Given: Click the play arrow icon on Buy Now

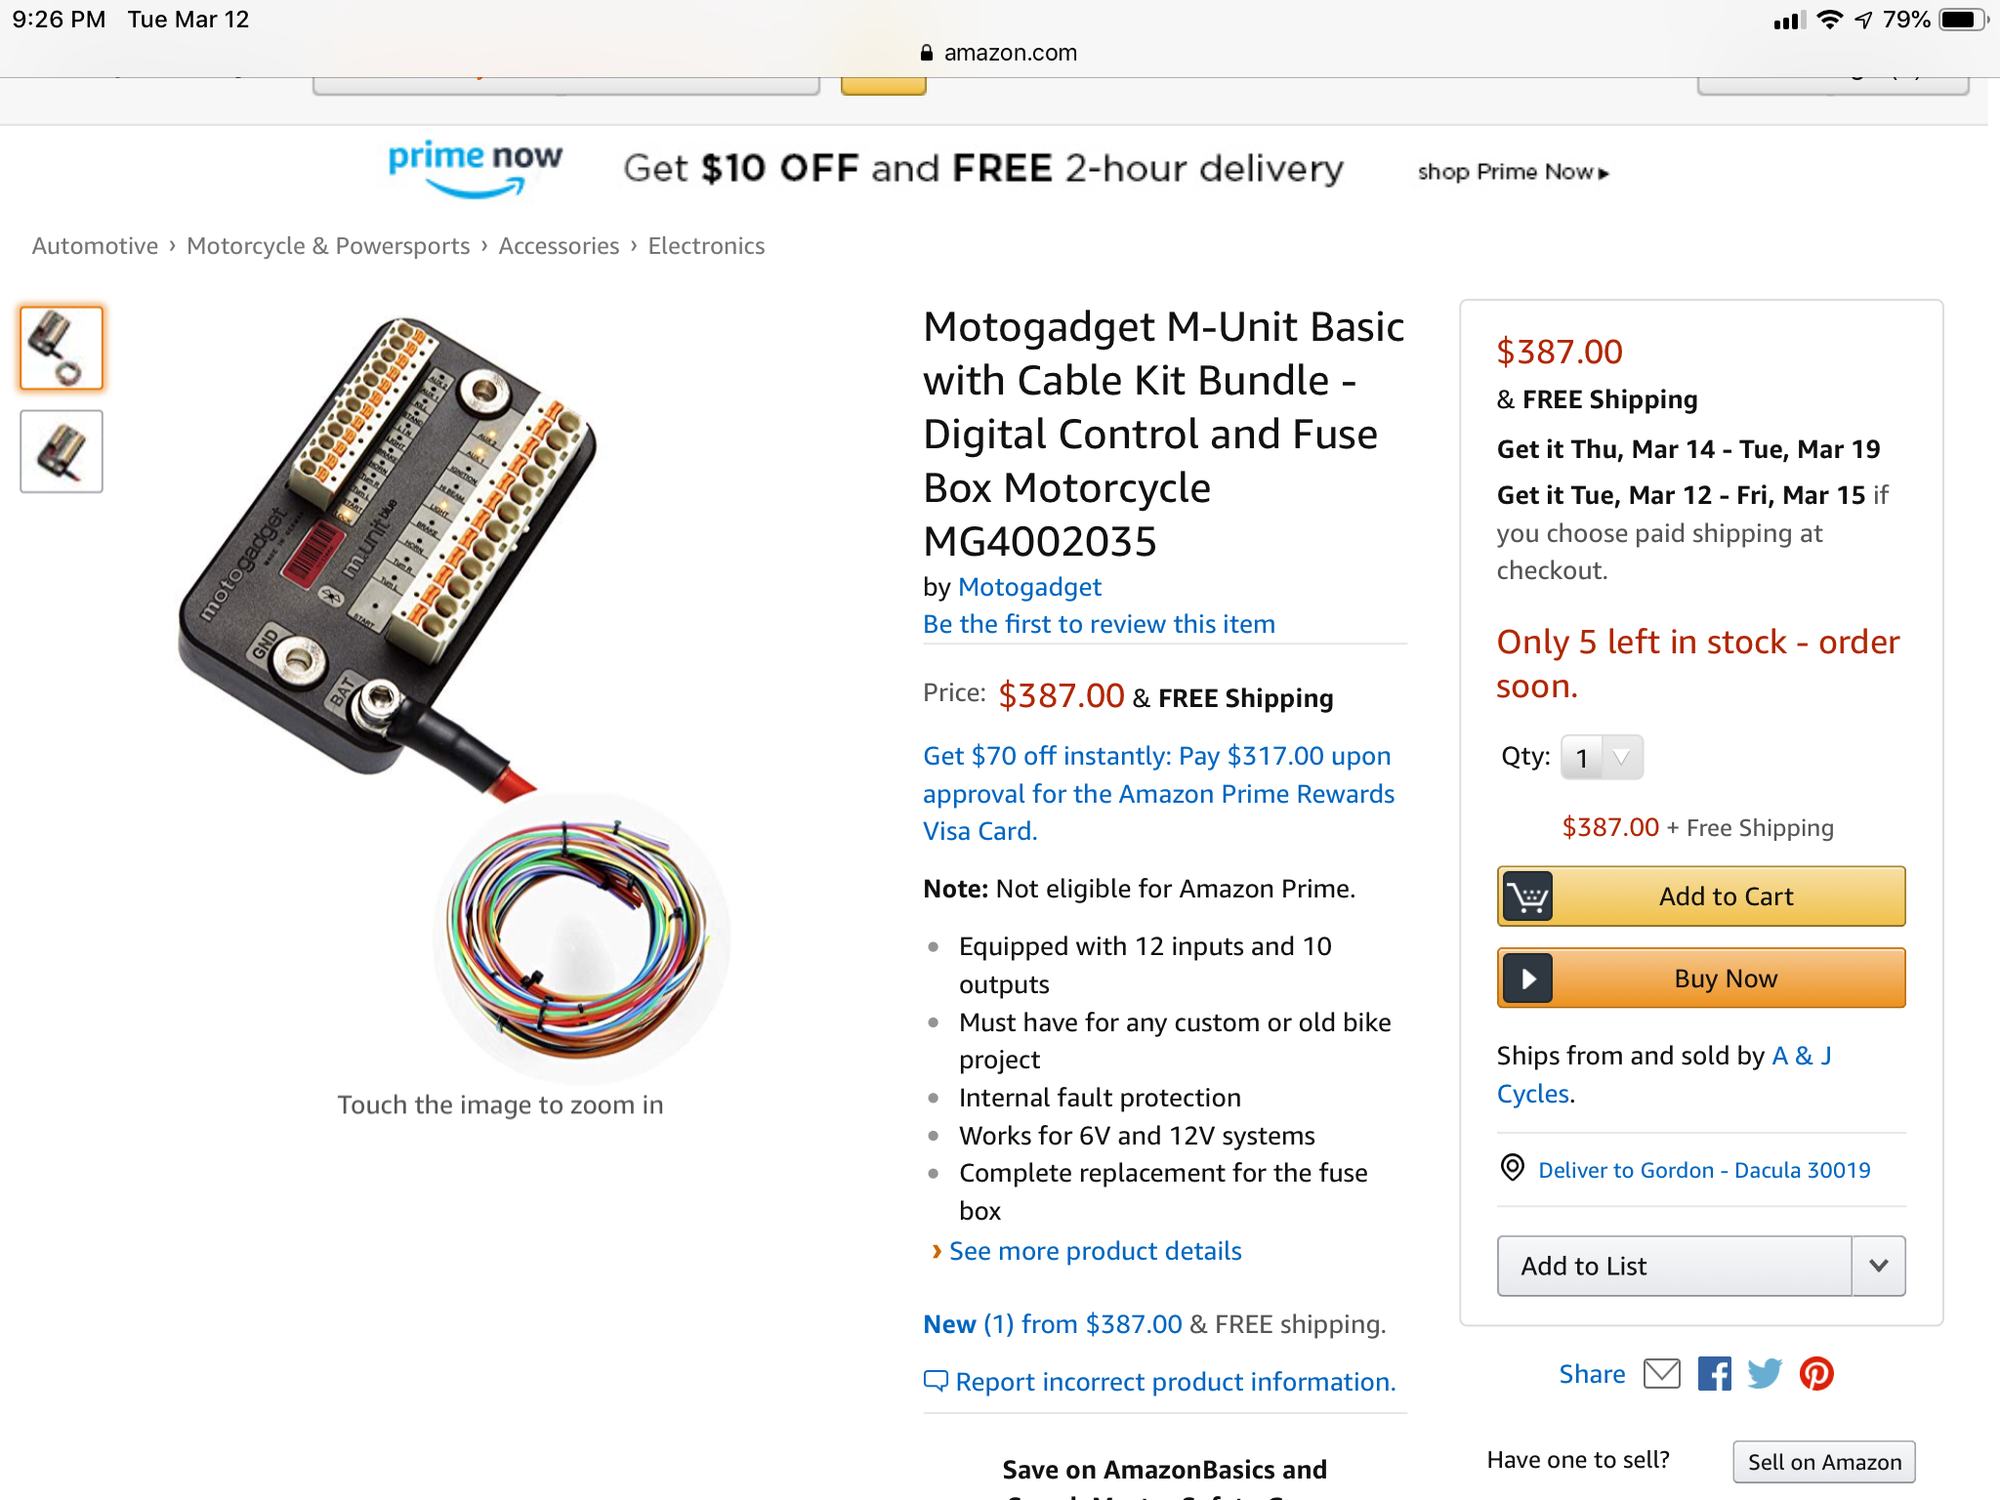Looking at the screenshot, I should pyautogui.click(x=1528, y=978).
